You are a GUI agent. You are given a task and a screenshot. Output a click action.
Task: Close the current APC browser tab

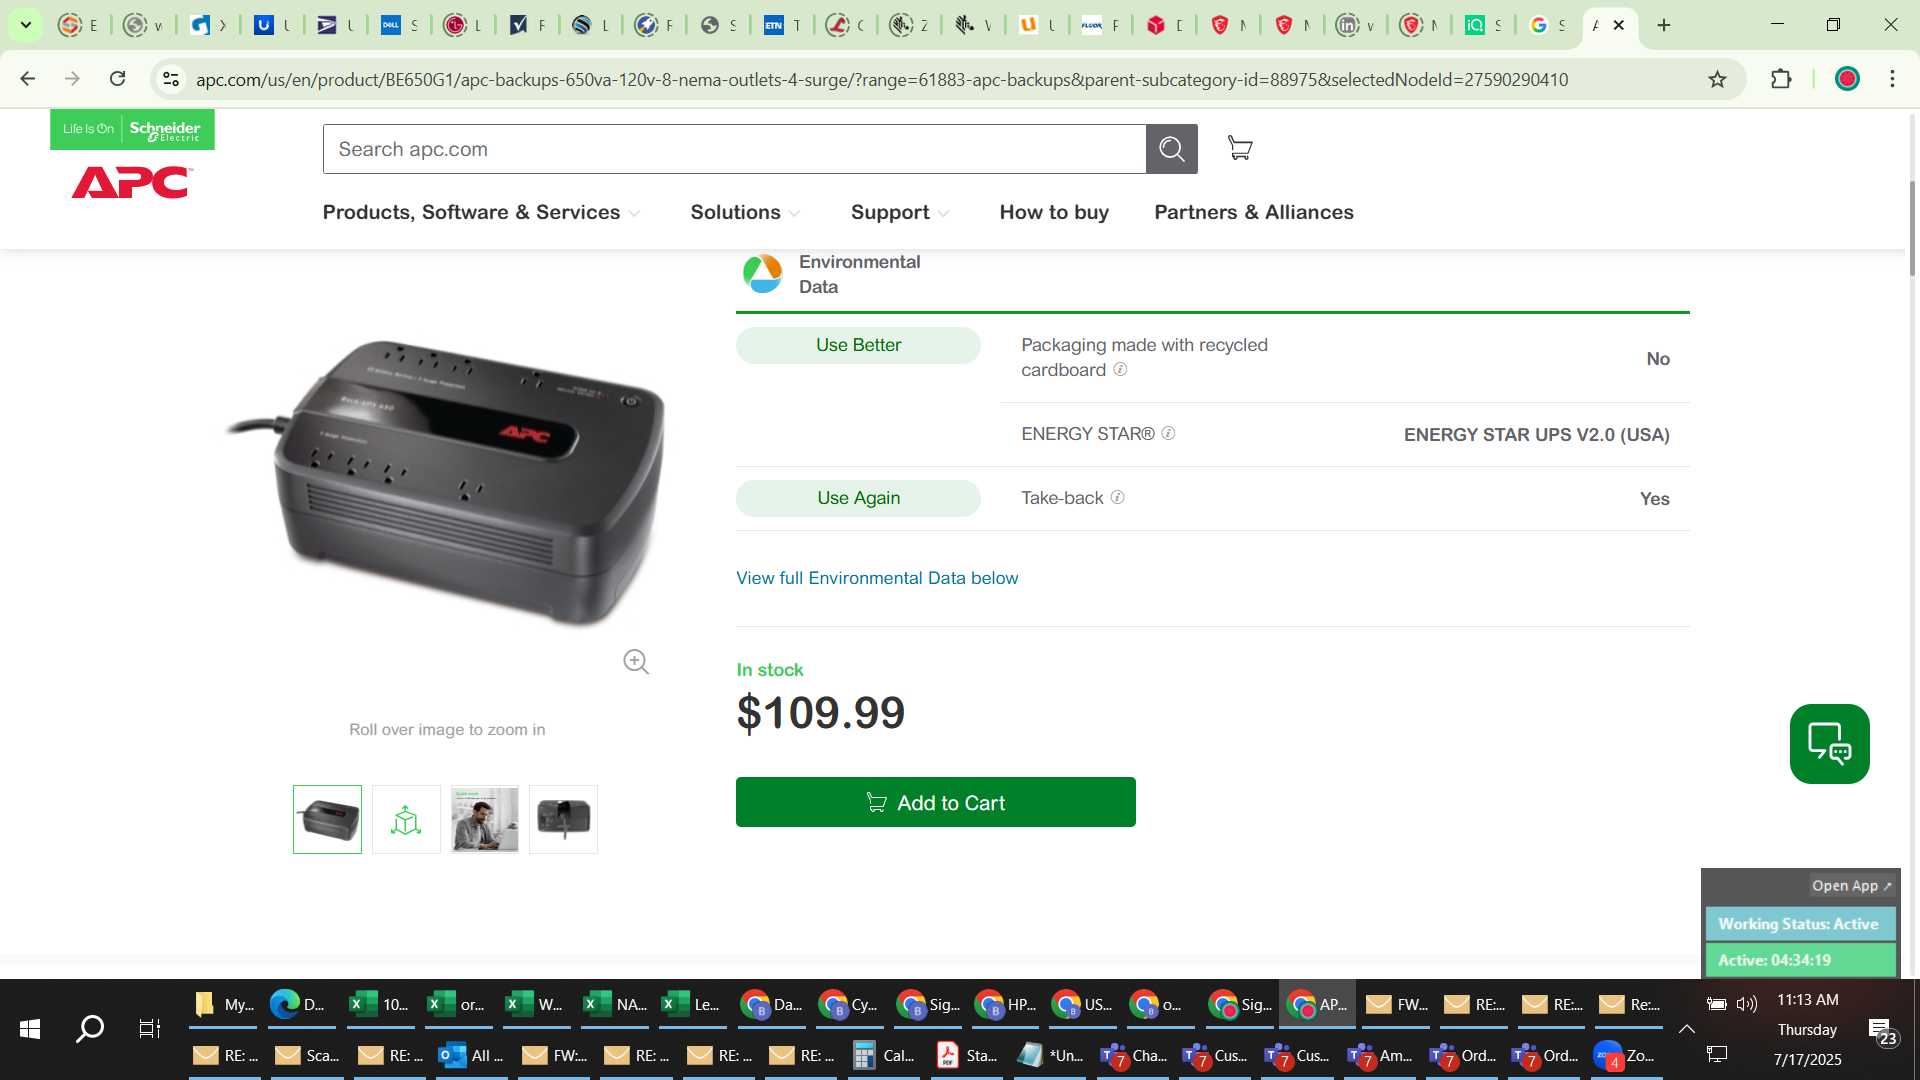click(1619, 25)
